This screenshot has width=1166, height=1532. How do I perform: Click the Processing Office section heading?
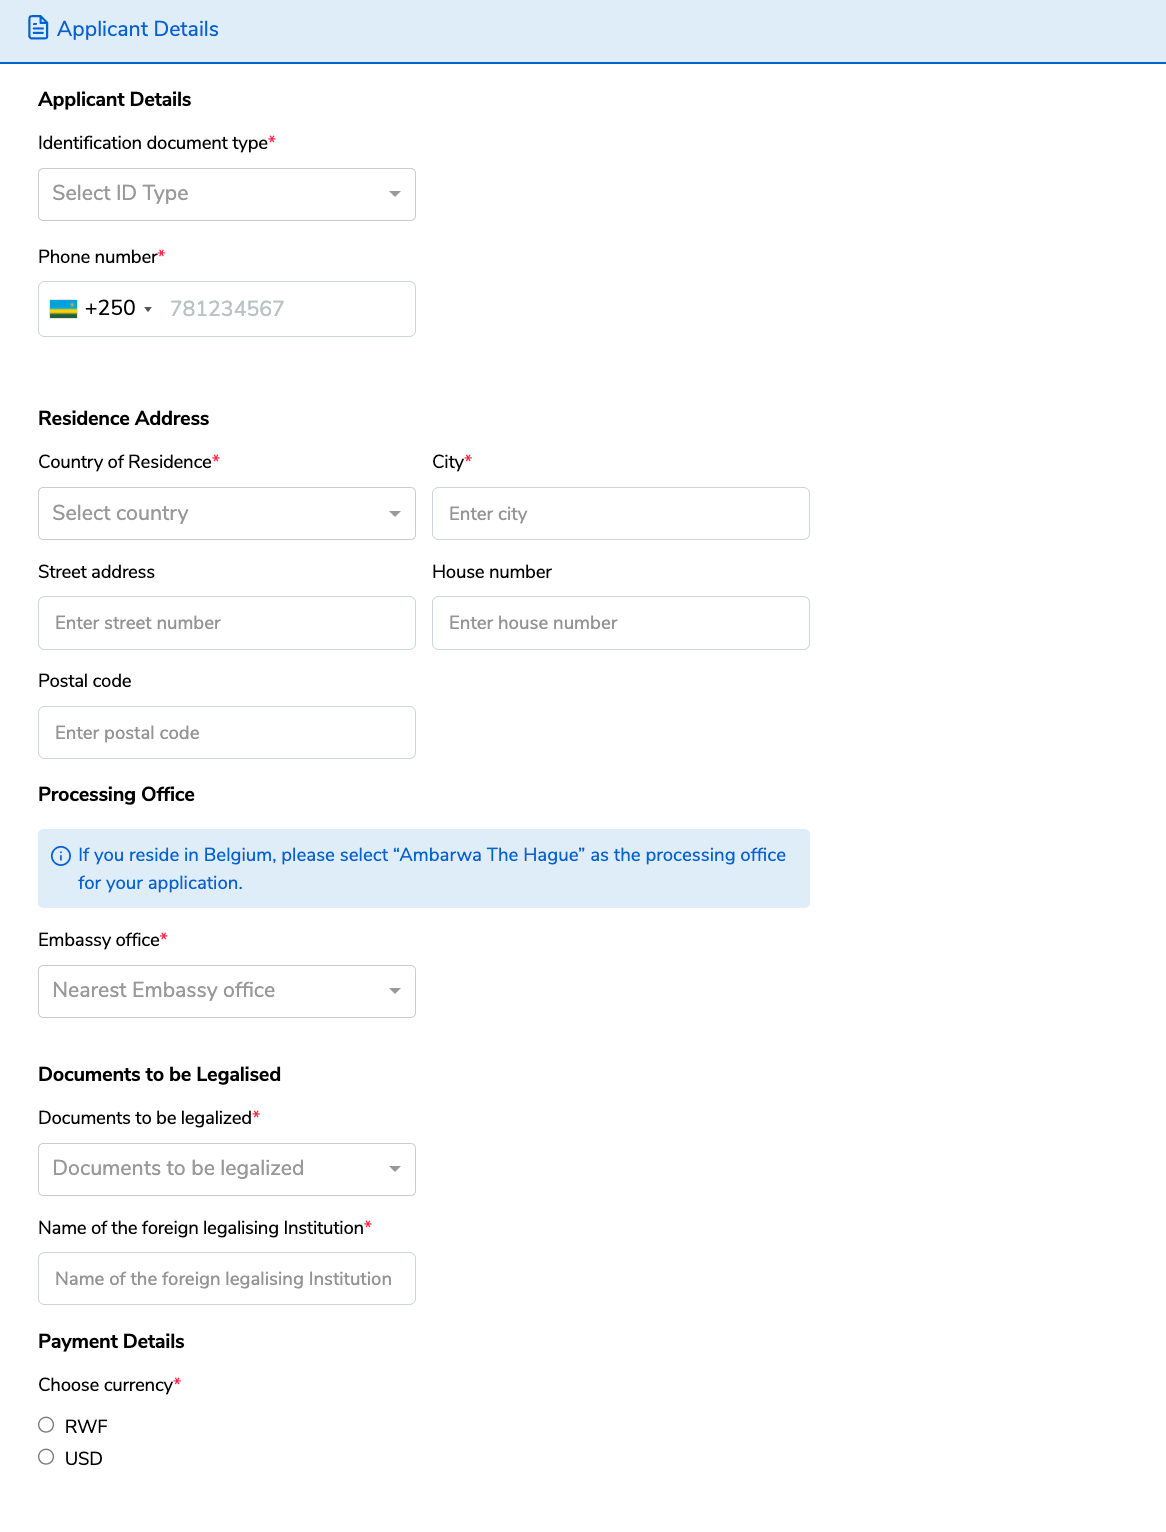(x=116, y=794)
